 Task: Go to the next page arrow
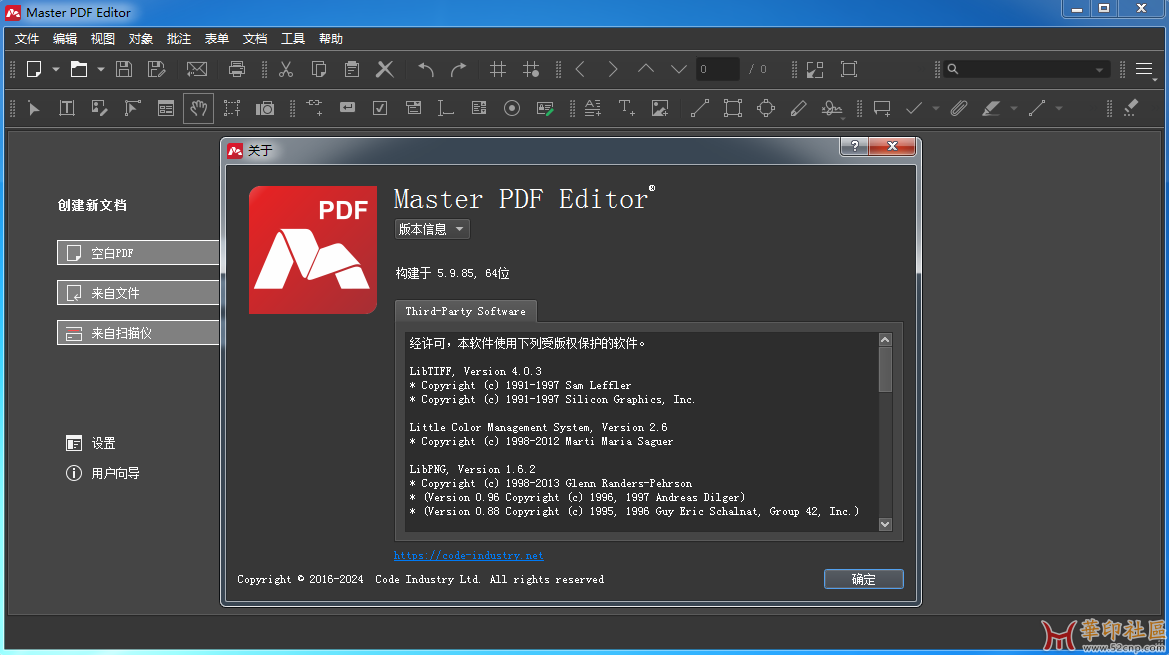613,69
